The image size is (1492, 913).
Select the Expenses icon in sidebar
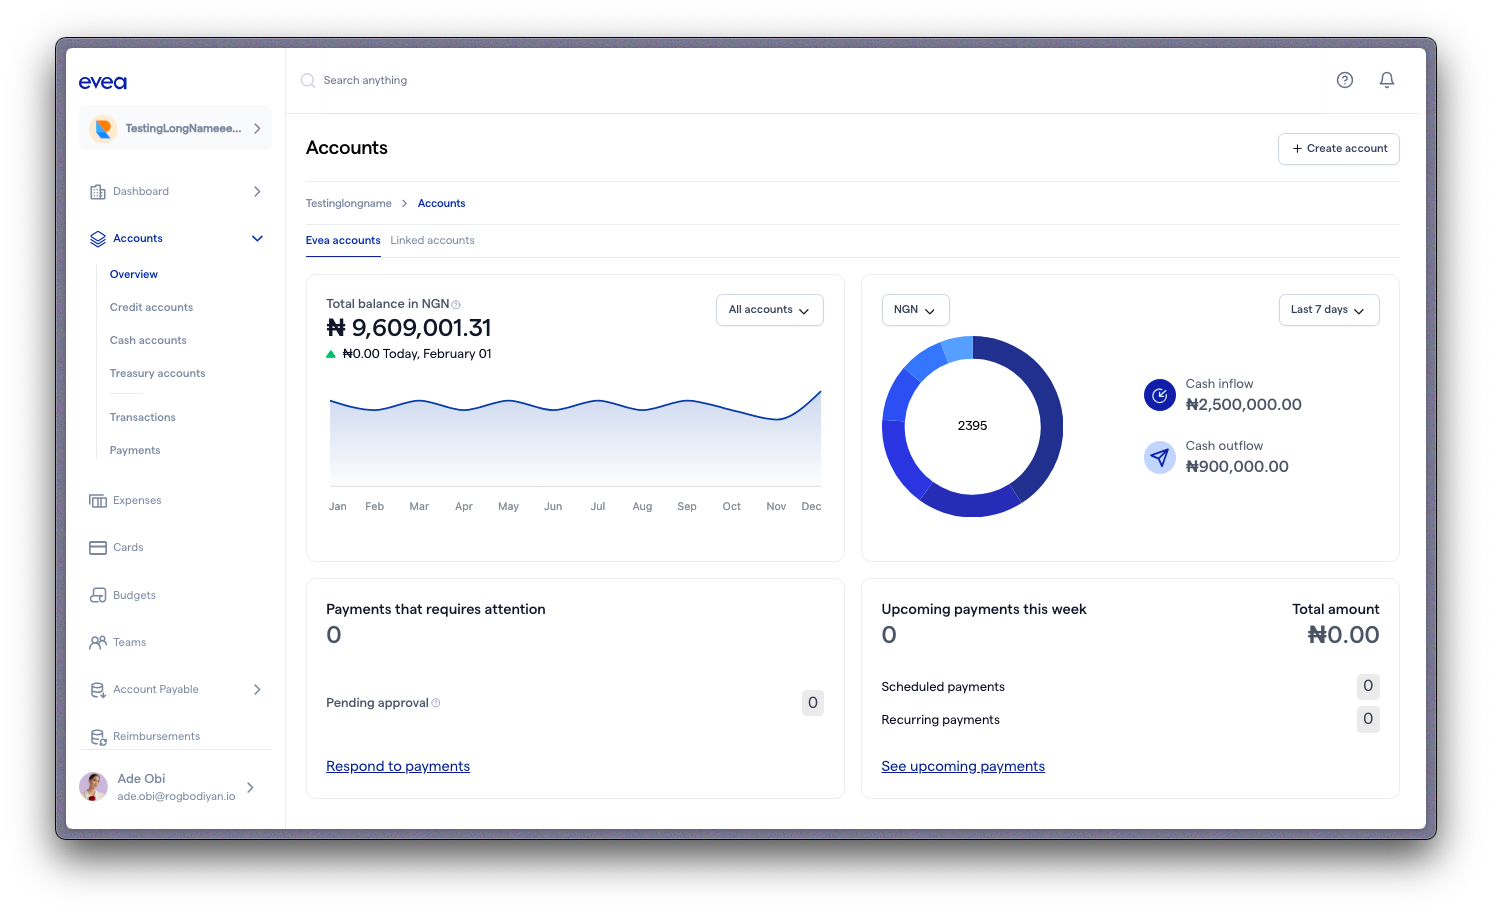(x=98, y=500)
